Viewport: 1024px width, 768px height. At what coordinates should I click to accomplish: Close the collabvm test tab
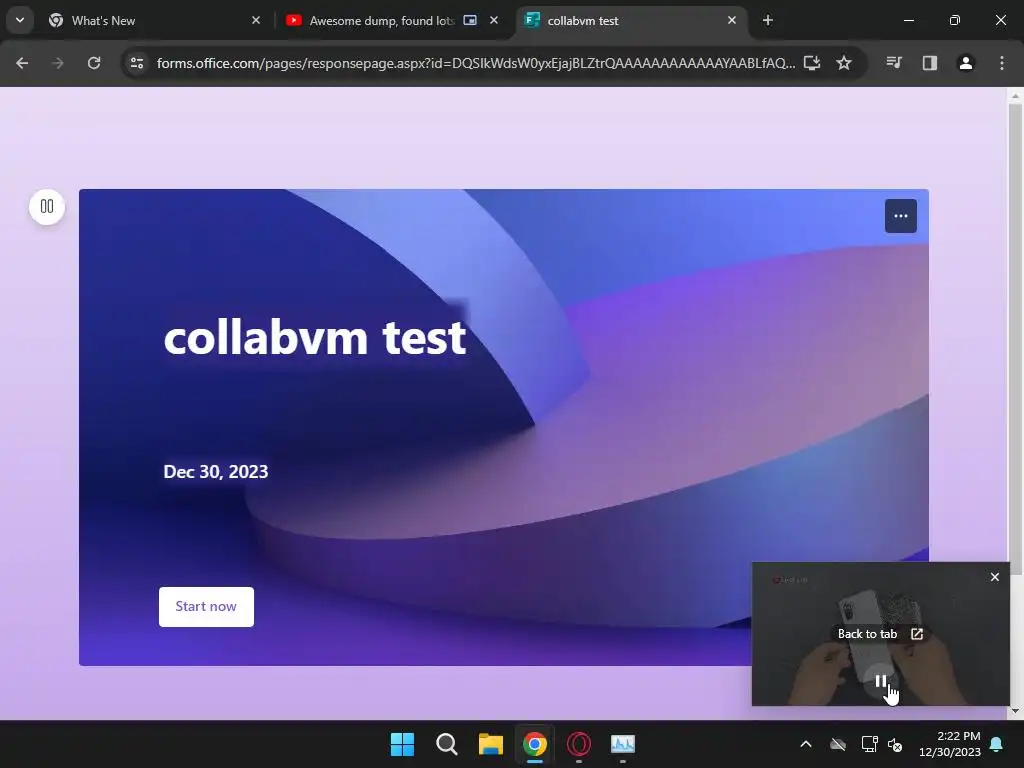click(x=731, y=21)
